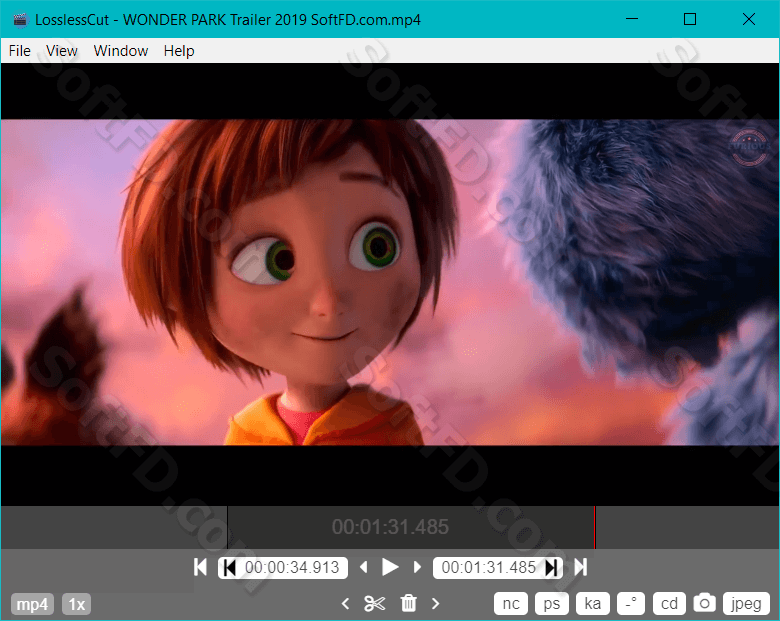Toggle the ps stream selection button

click(x=552, y=604)
